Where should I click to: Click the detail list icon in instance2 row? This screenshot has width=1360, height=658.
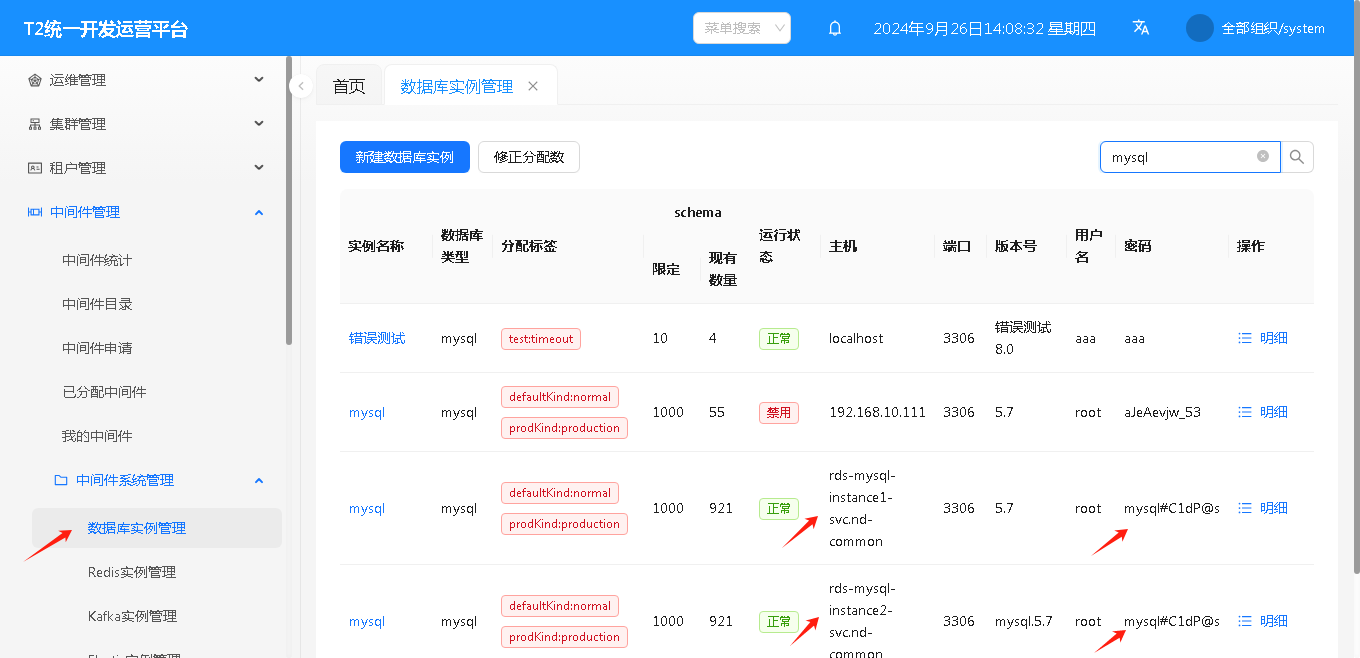(x=1245, y=621)
